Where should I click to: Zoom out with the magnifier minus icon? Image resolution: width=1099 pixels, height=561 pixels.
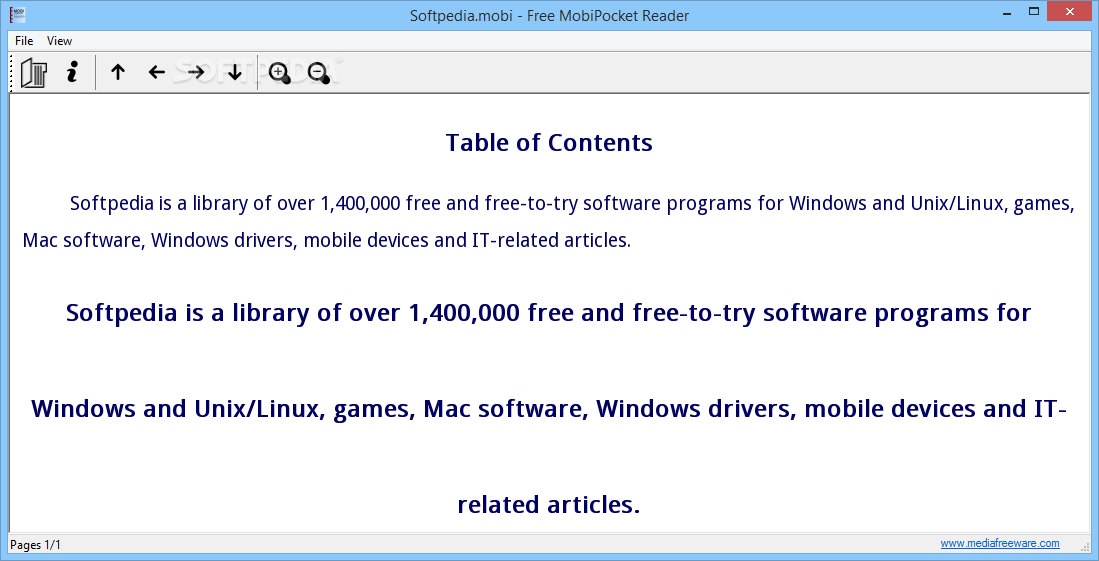[x=319, y=73]
